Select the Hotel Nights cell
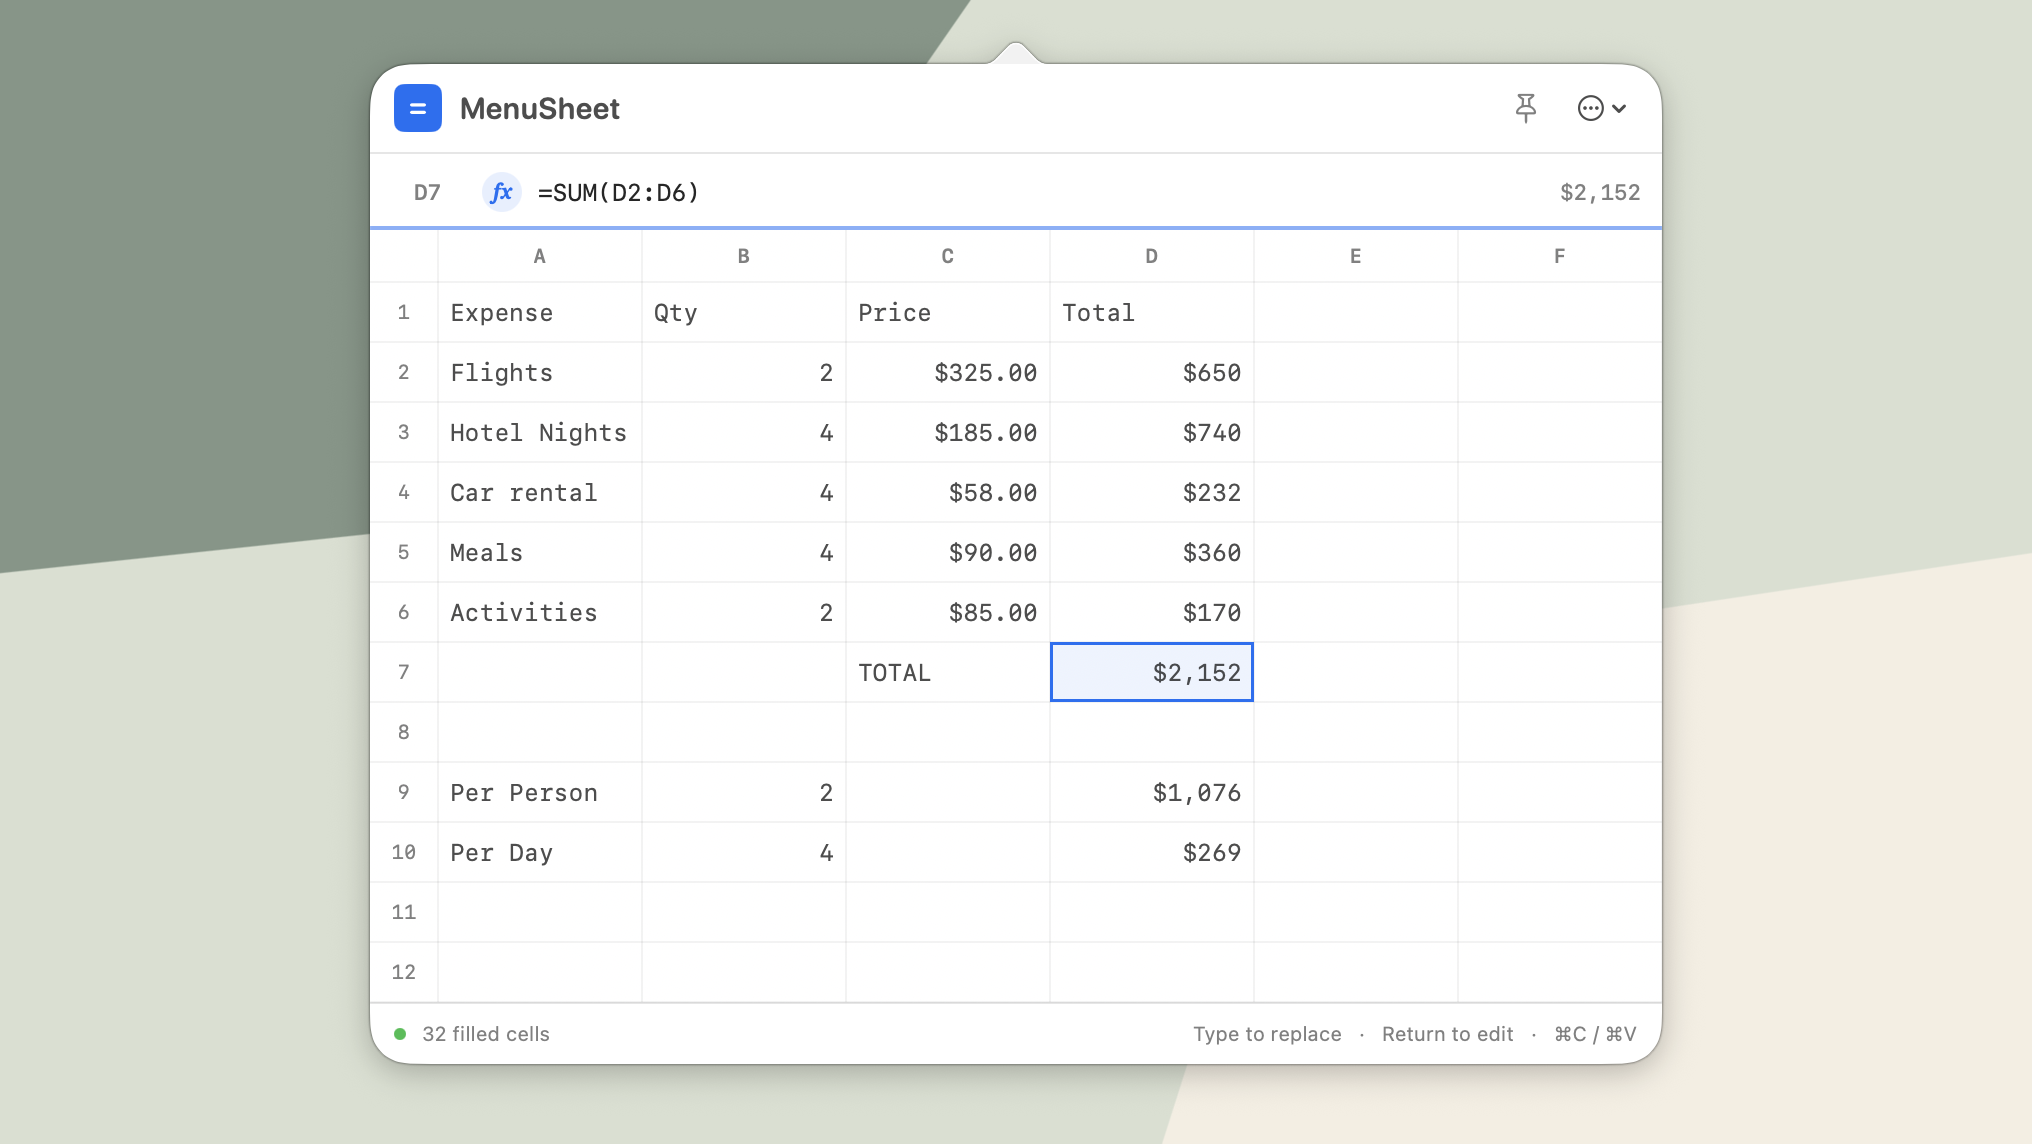This screenshot has height=1144, width=2032. (540, 432)
